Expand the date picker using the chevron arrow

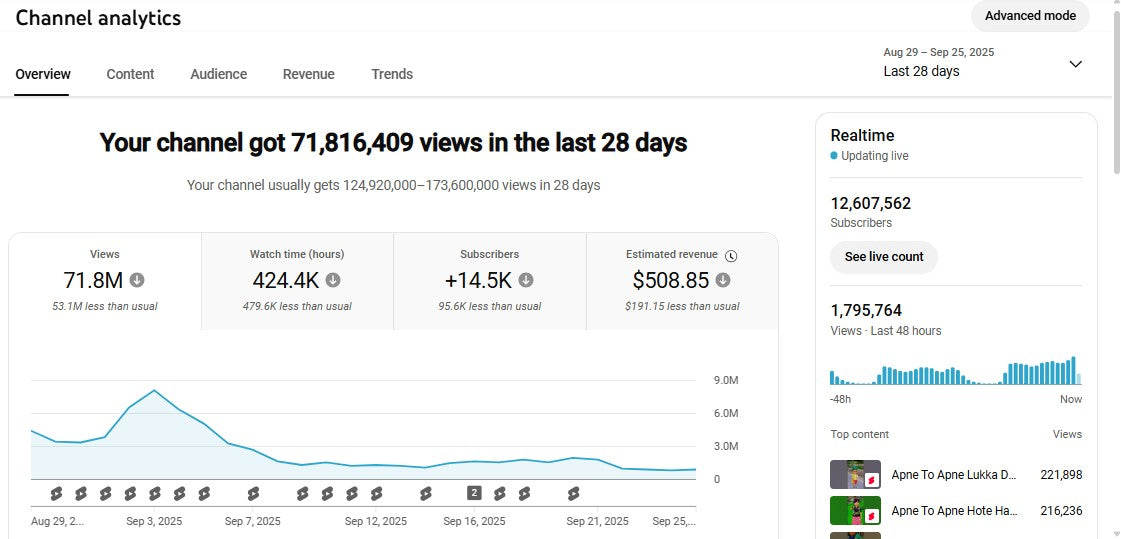pyautogui.click(x=1075, y=64)
